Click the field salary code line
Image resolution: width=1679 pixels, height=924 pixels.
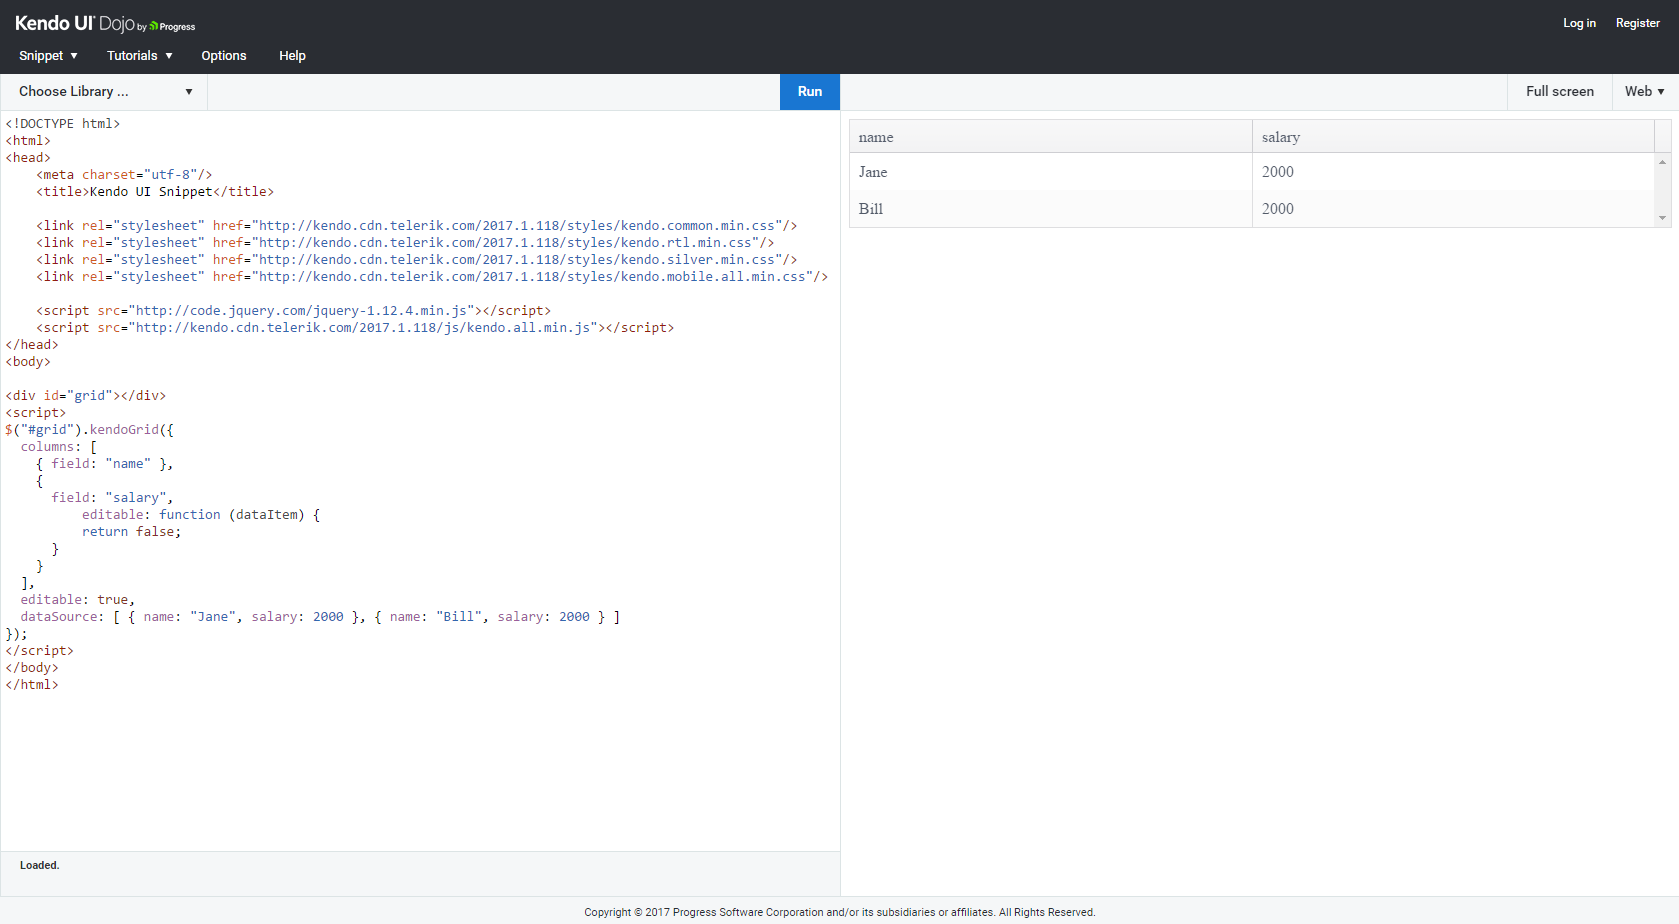[x=112, y=498]
